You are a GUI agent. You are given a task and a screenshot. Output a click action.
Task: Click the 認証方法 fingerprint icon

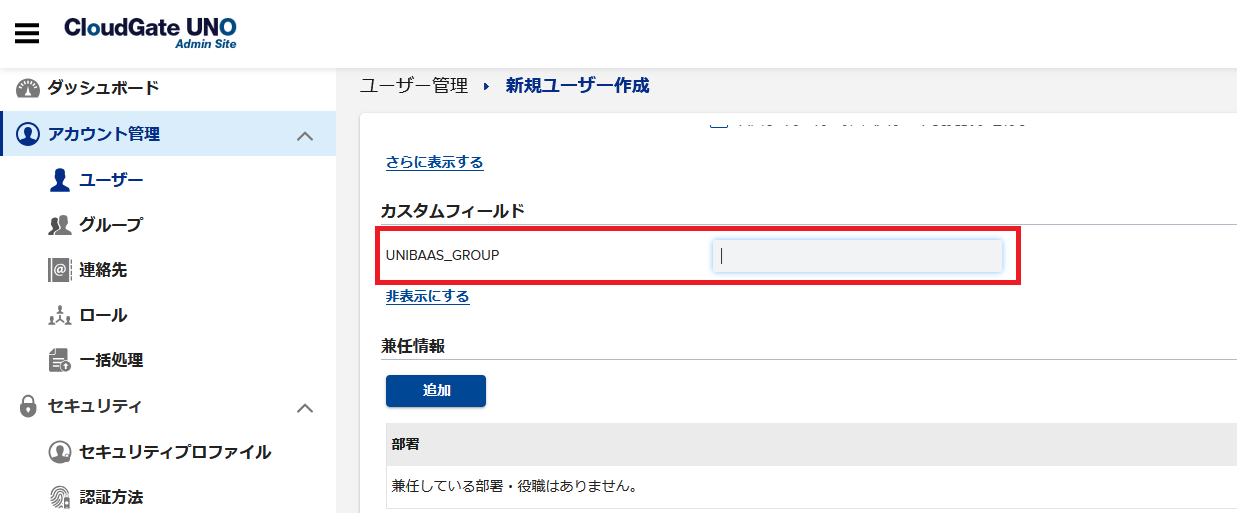pos(60,496)
